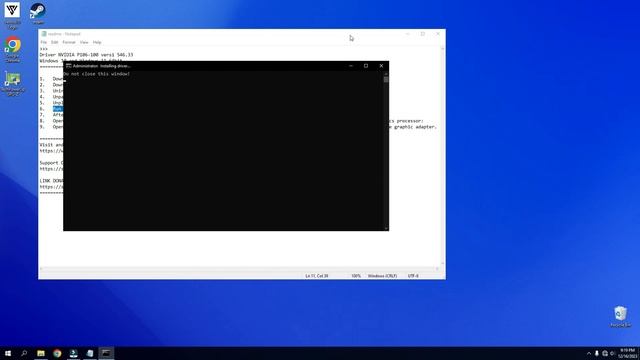Open the Notepad File menu
This screenshot has width=640, height=360.
[x=44, y=42]
